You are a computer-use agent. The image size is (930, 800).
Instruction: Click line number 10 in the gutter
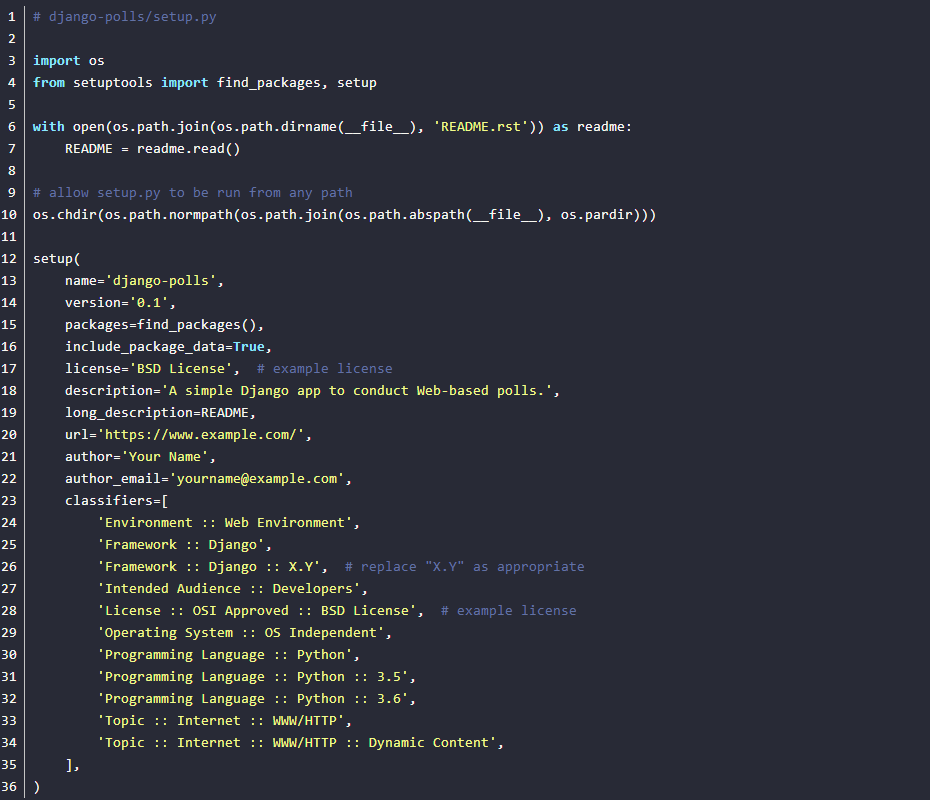pyautogui.click(x=9, y=215)
